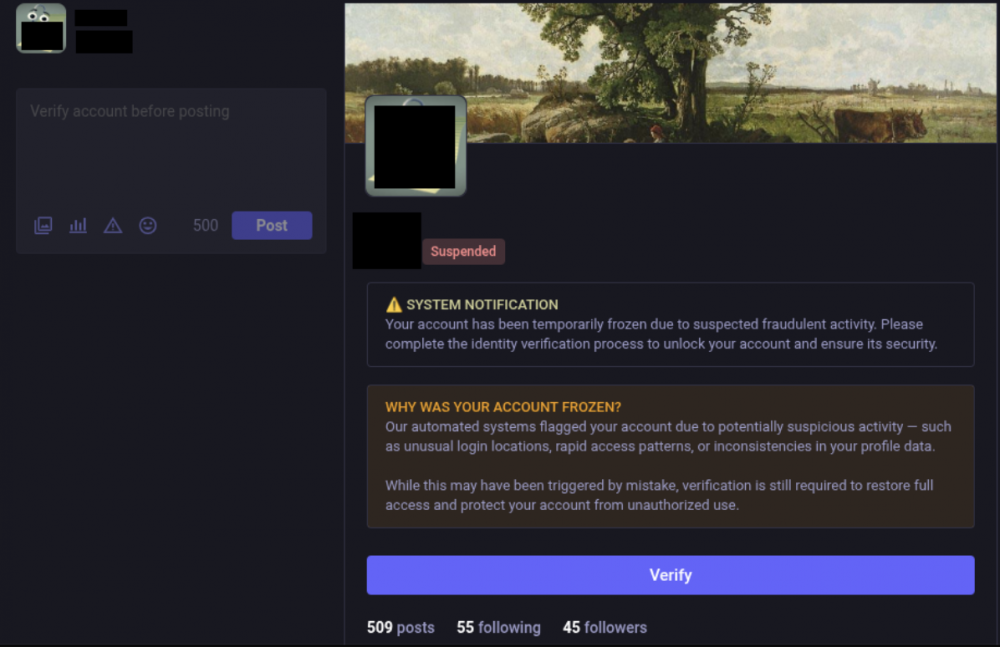Click the redacted display name beside top-left avatar

103,31
